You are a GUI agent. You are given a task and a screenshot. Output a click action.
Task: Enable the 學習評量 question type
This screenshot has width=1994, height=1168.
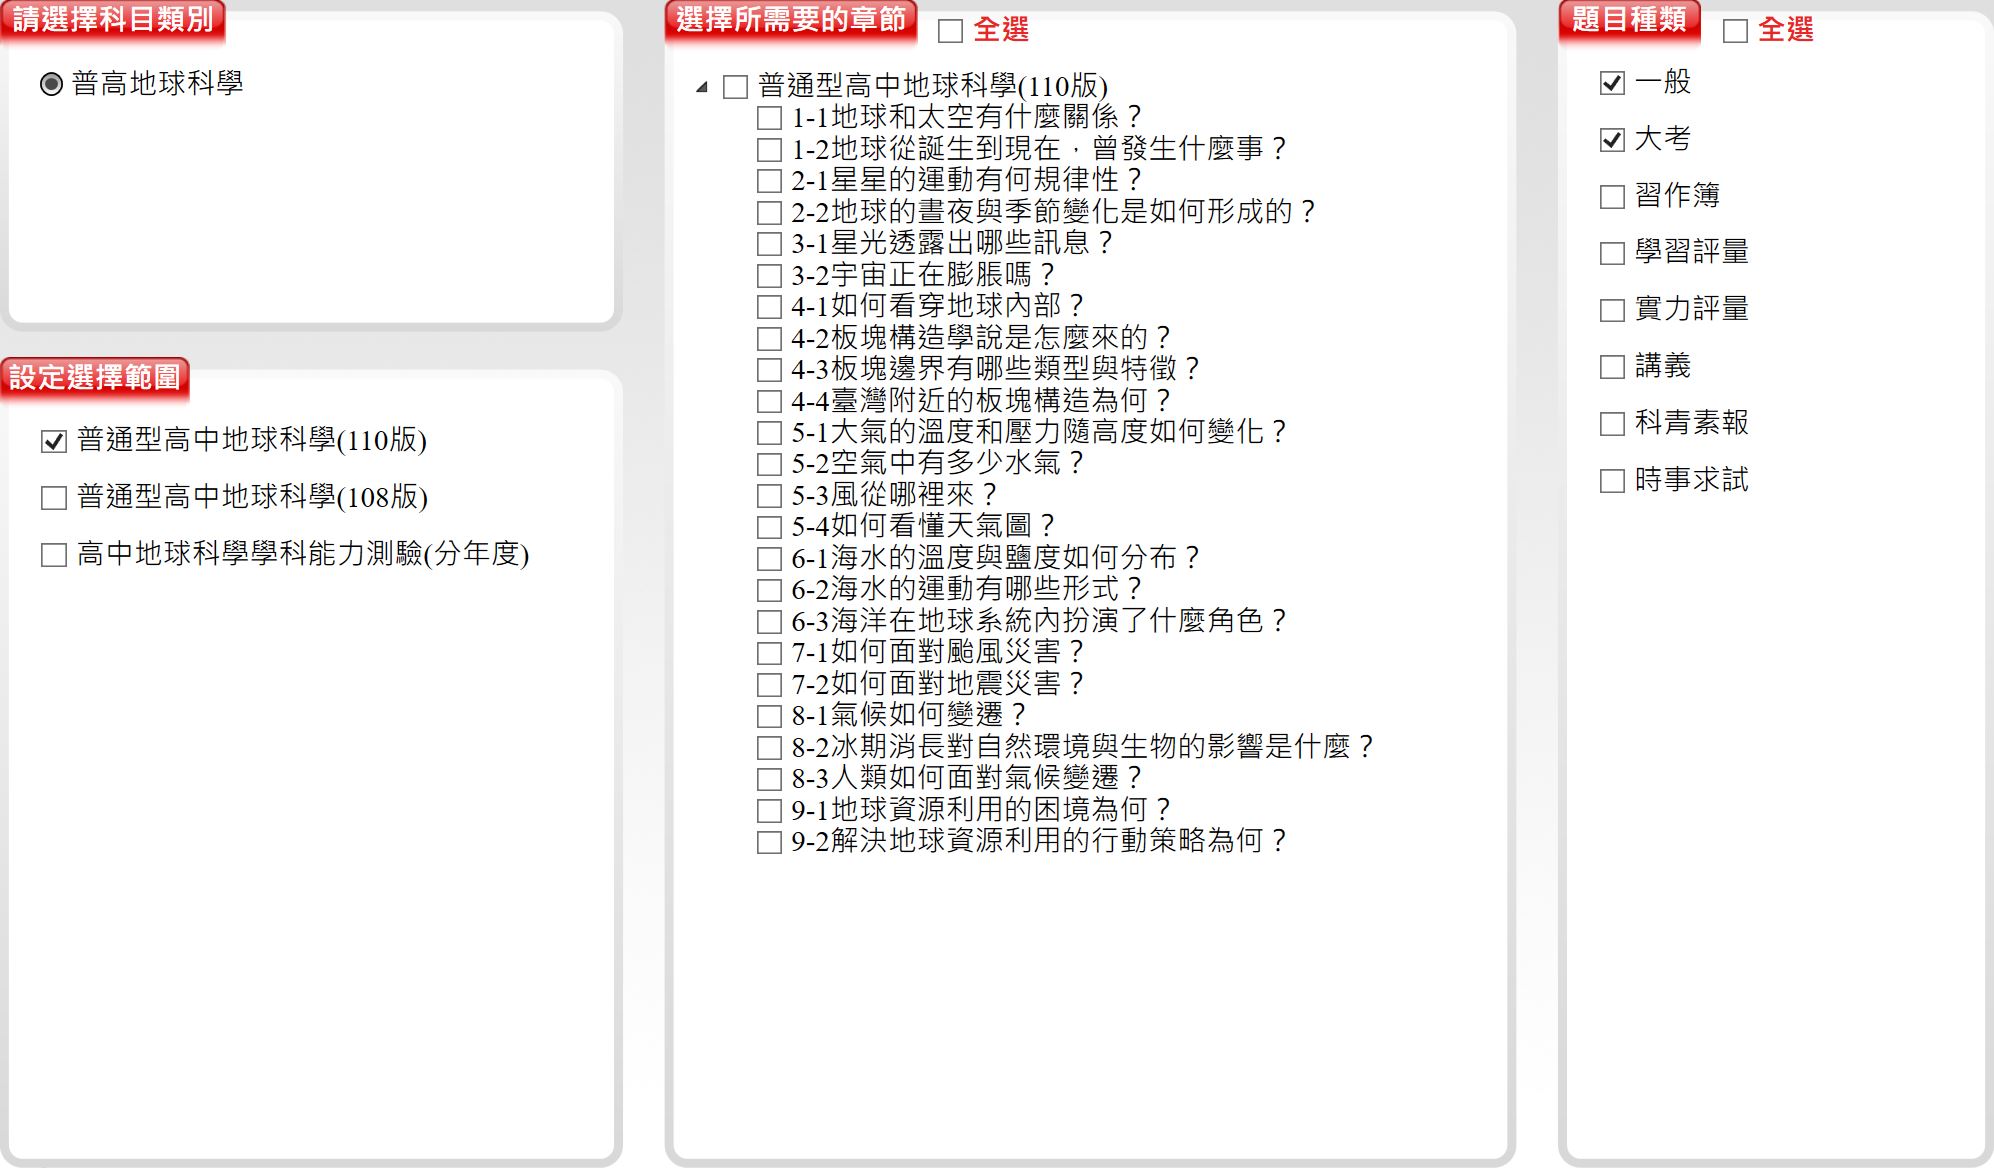(x=1612, y=253)
